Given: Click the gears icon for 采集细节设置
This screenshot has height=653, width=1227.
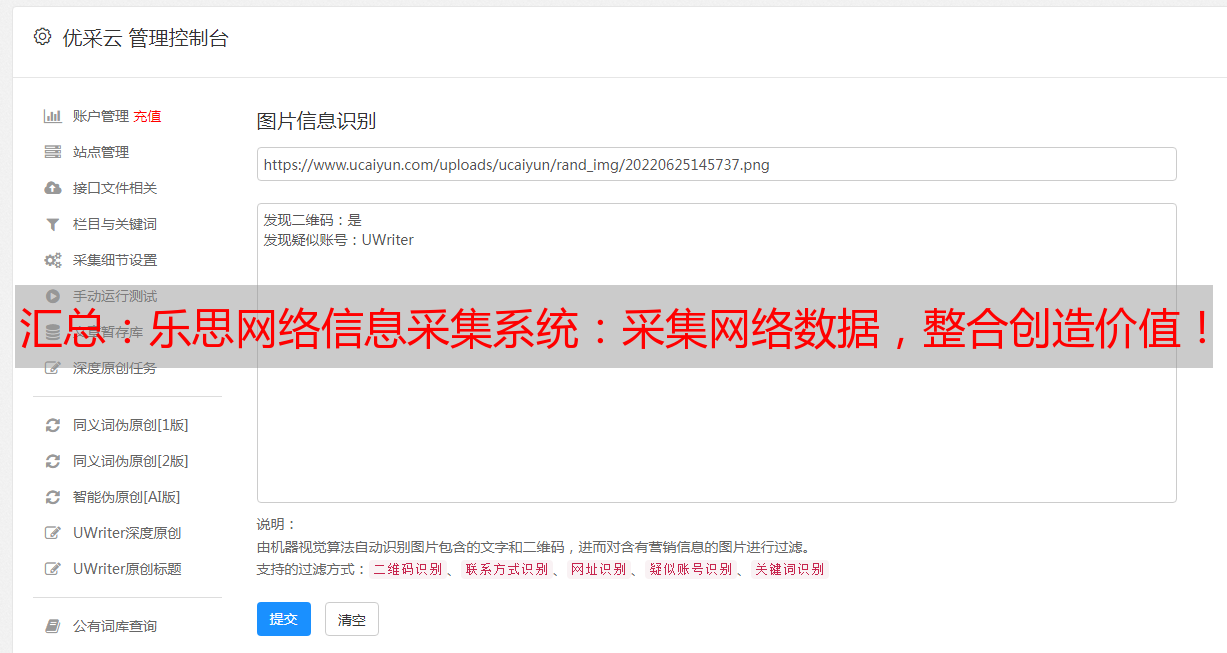Looking at the screenshot, I should pos(53,260).
